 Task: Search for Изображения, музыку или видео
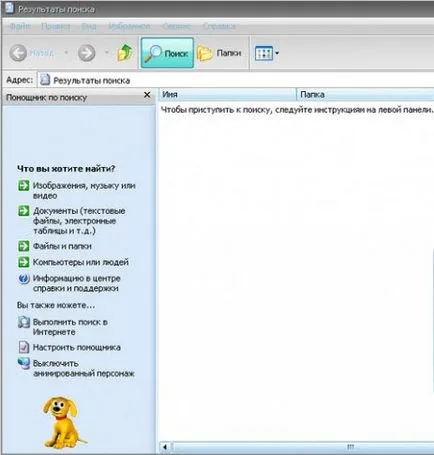pos(84,190)
